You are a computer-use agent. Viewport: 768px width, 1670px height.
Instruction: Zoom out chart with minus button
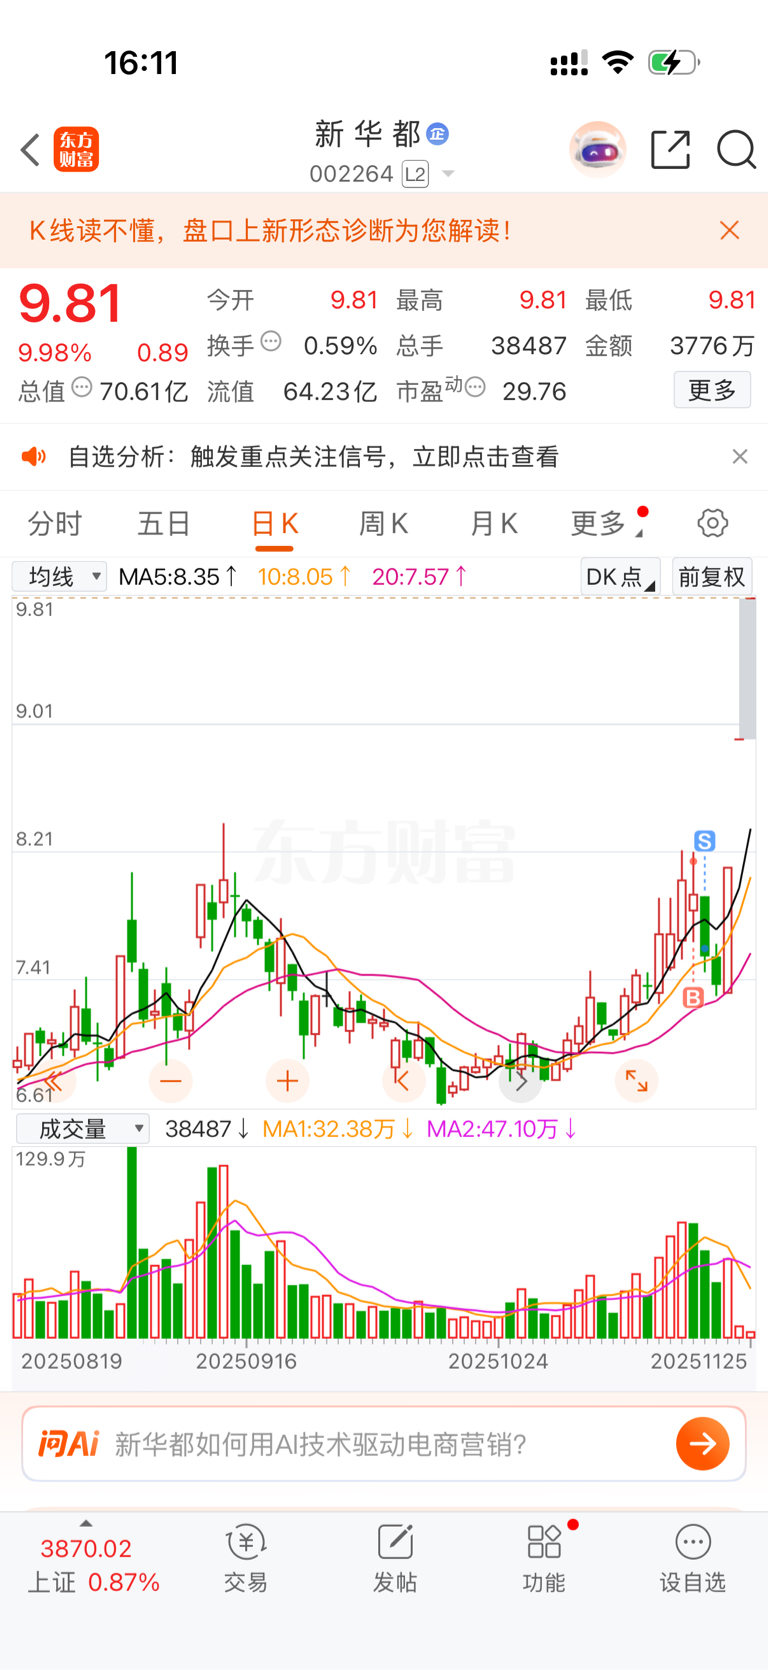pyautogui.click(x=171, y=1081)
